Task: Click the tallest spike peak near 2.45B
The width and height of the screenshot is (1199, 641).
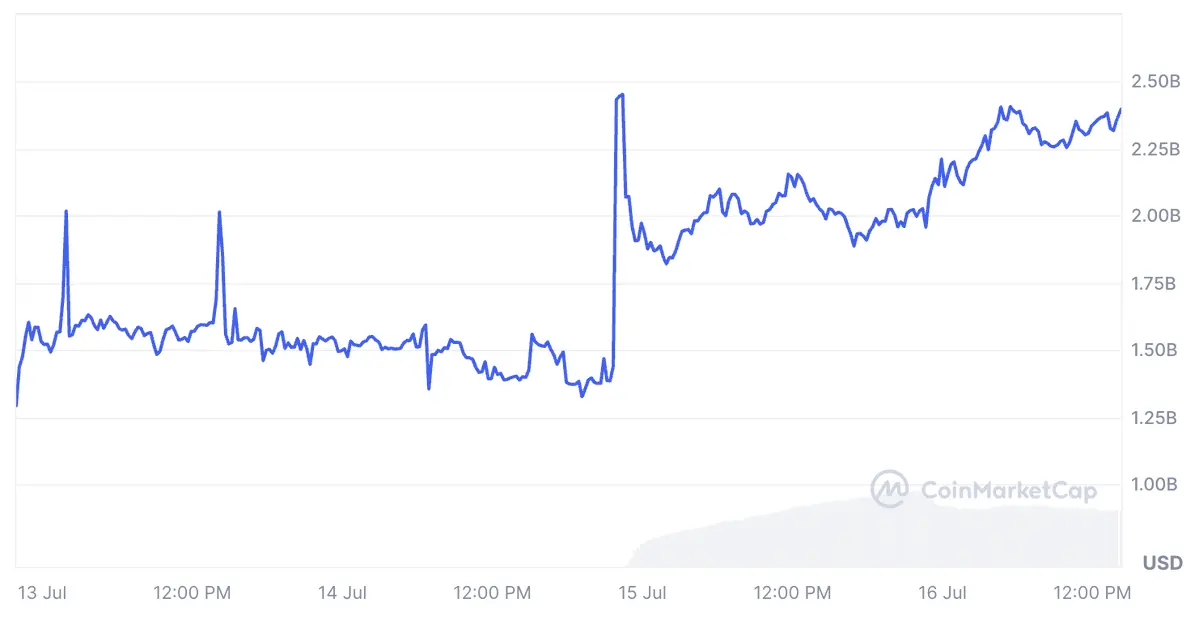Action: coord(622,95)
